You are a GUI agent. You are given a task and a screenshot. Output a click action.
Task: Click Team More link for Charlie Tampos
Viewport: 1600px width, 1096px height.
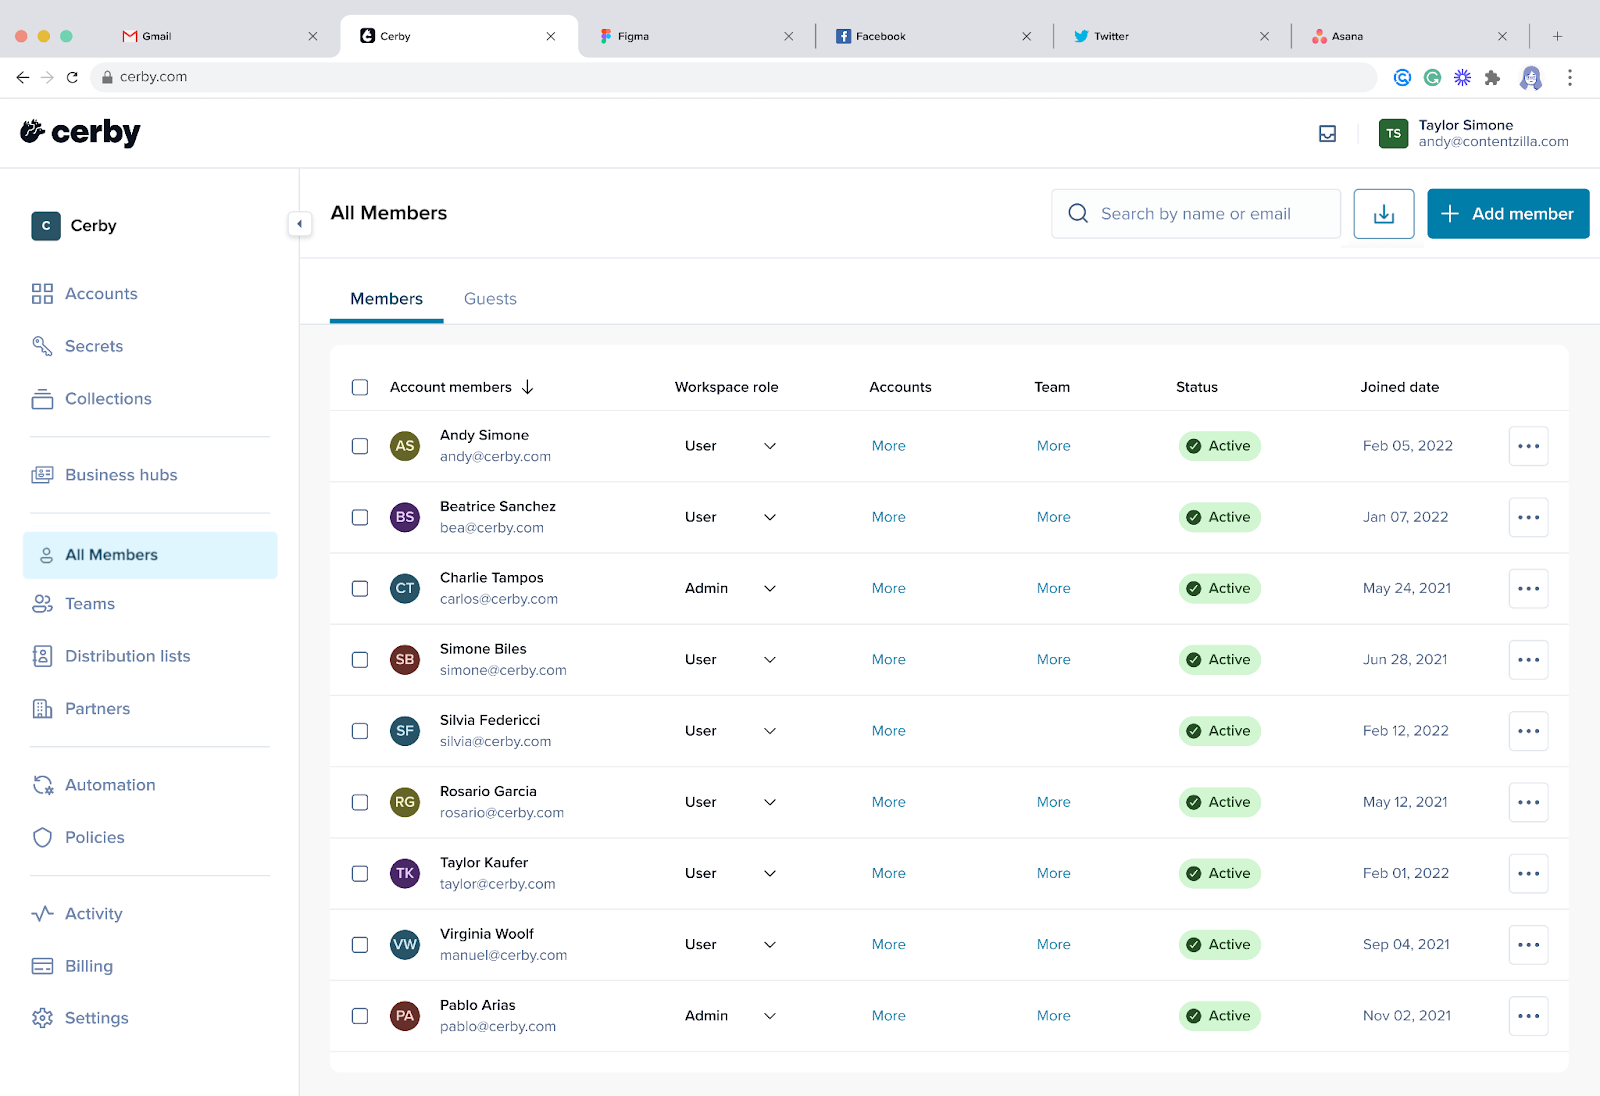[x=1053, y=588]
